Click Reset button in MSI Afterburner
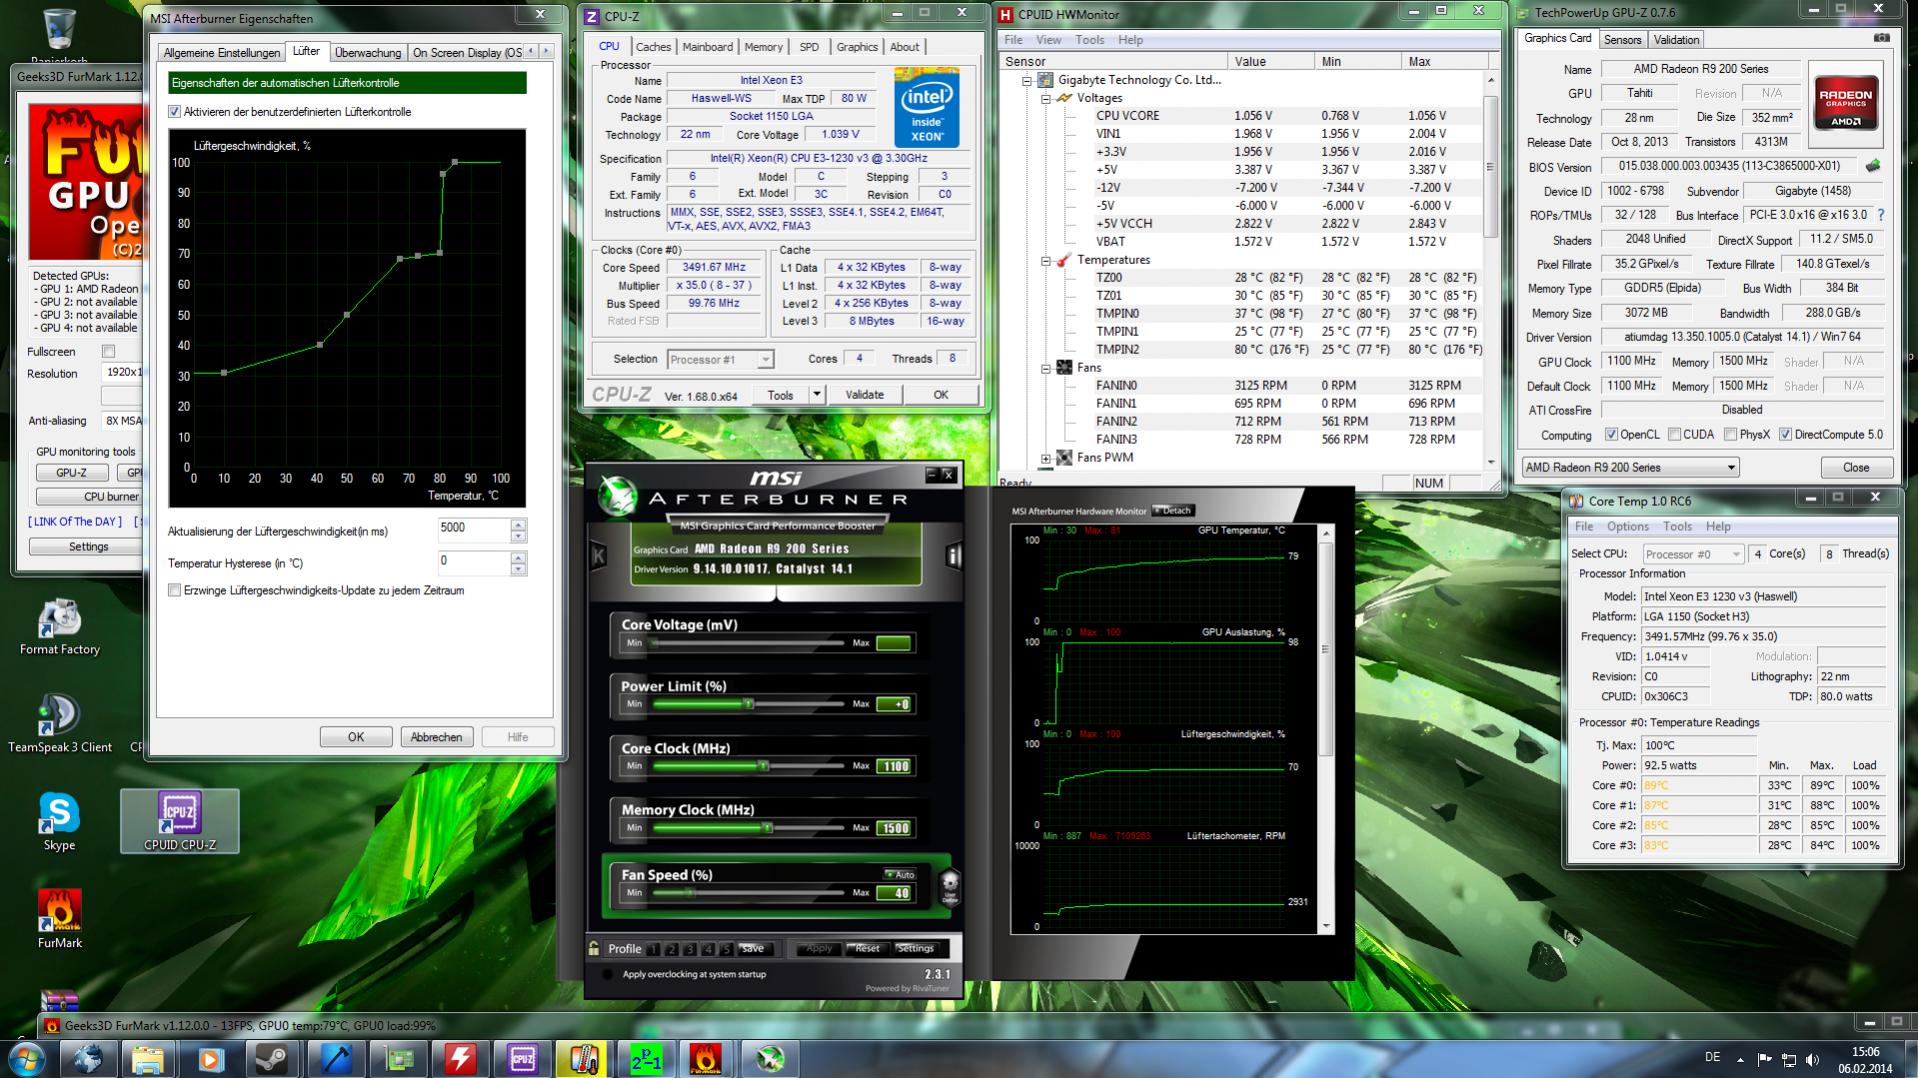Screen dimensions: 1918x1078 click(867, 948)
